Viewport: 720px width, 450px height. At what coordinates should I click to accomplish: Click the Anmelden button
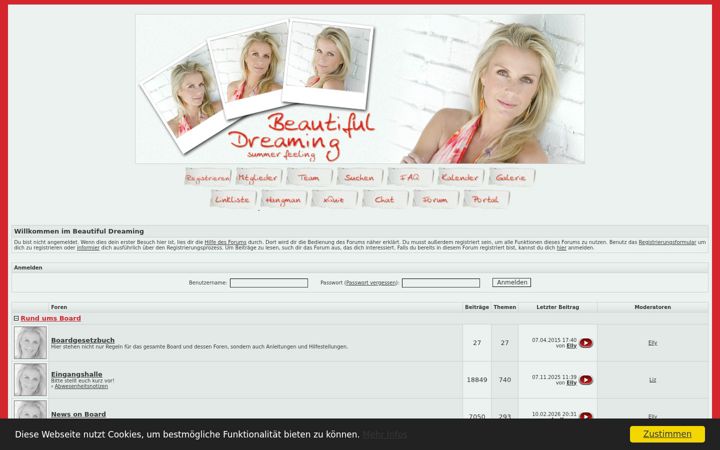pyautogui.click(x=512, y=282)
